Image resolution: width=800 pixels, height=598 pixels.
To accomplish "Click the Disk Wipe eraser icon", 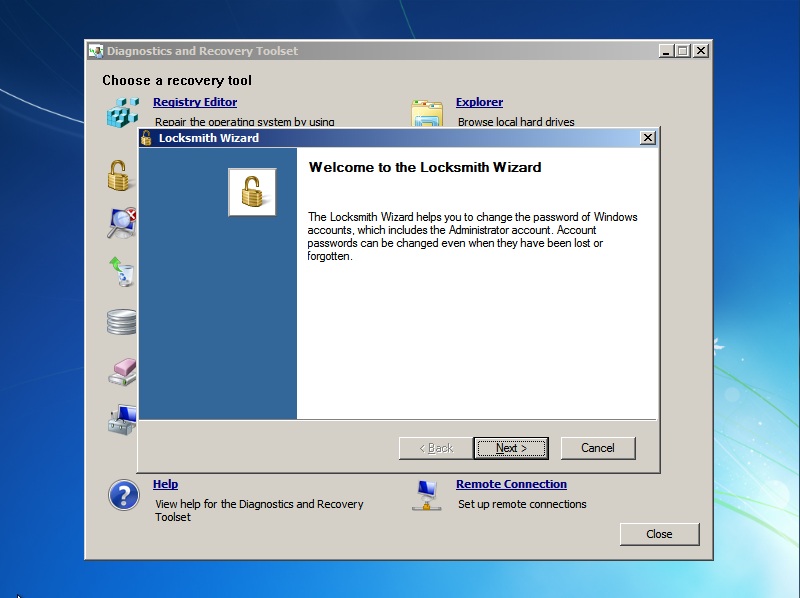I will [x=122, y=372].
